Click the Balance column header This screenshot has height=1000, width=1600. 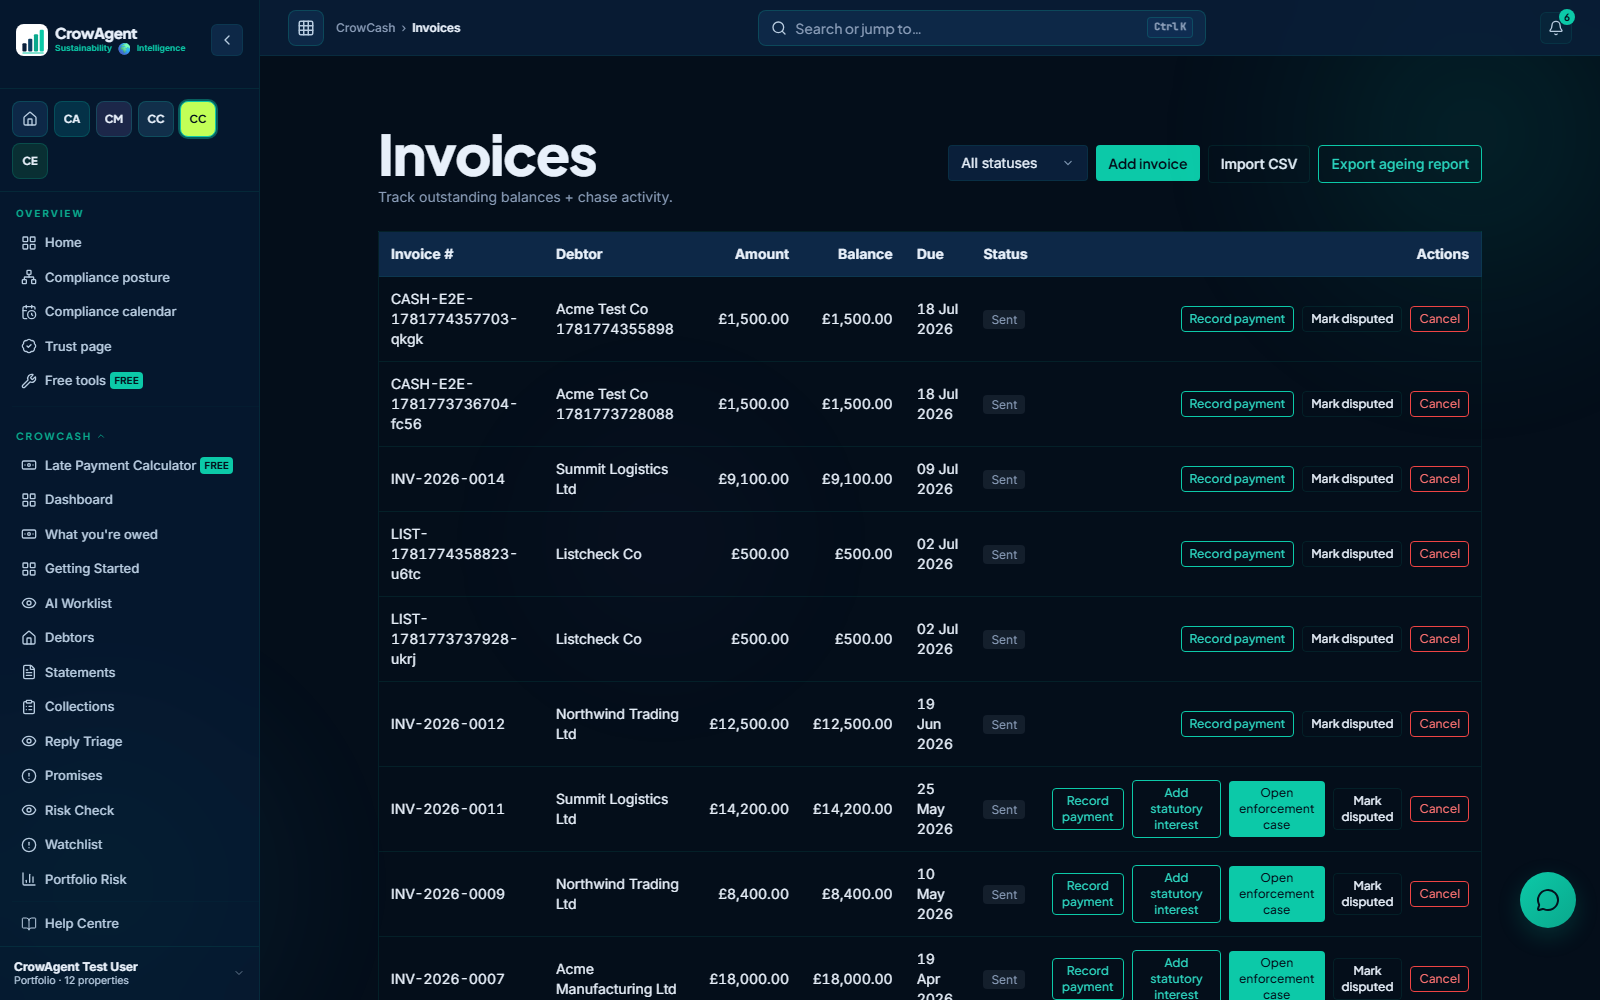tap(865, 254)
